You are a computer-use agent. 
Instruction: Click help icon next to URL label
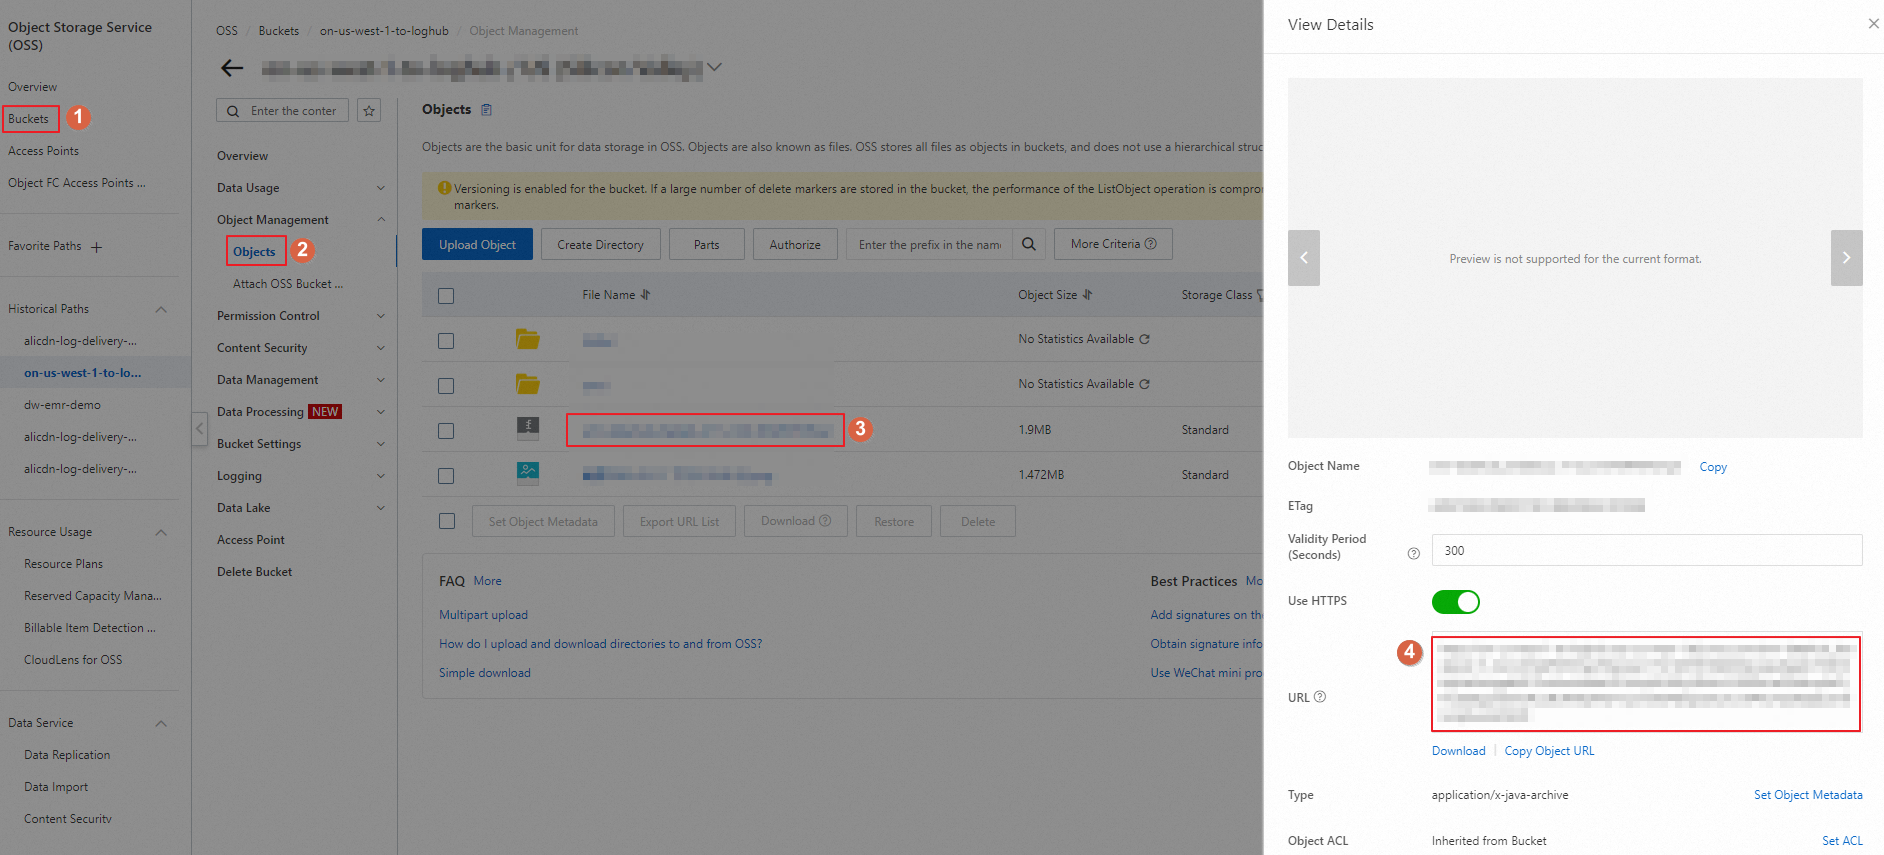pyautogui.click(x=1320, y=697)
